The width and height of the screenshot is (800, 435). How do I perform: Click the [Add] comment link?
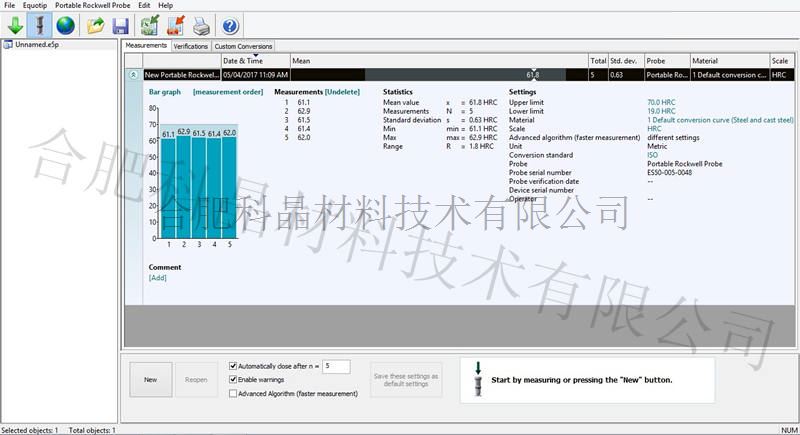[158, 277]
